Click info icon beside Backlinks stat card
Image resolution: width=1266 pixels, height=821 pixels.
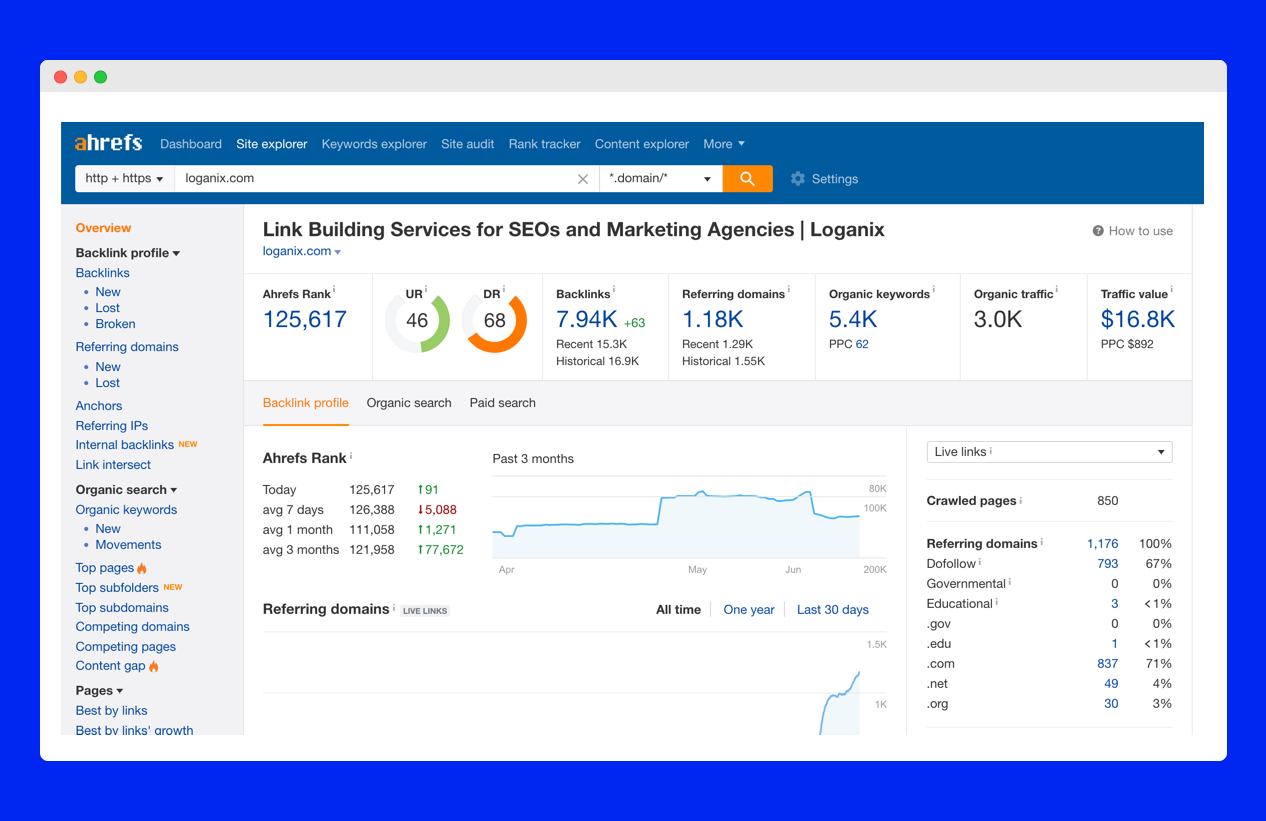click(x=615, y=290)
